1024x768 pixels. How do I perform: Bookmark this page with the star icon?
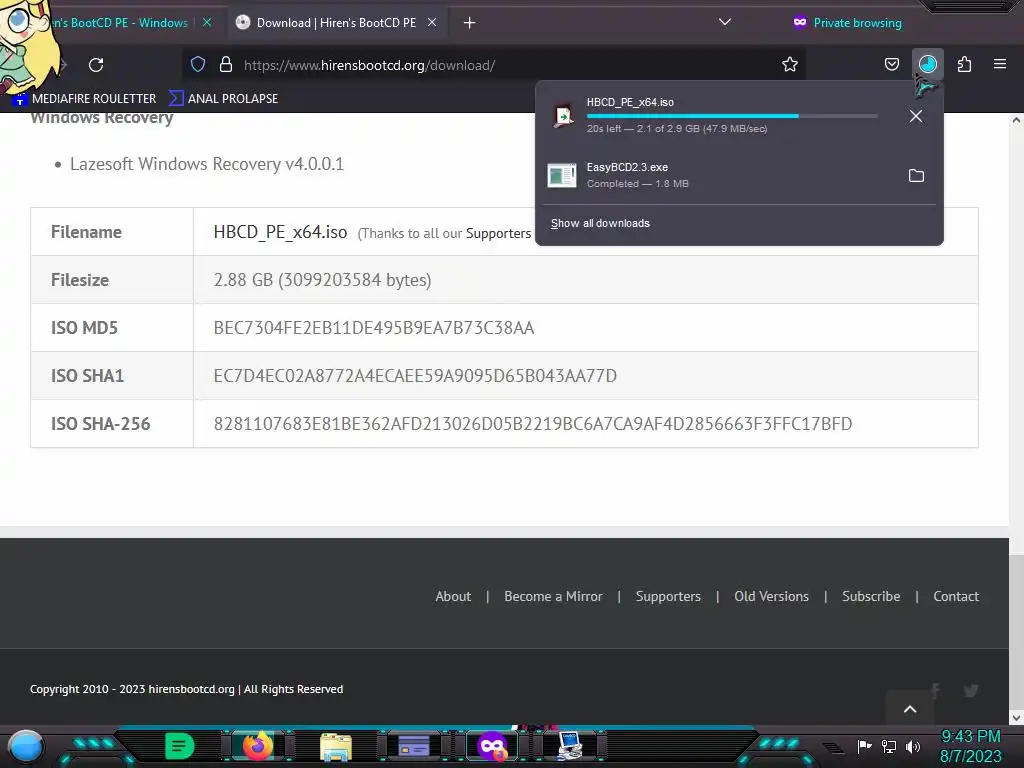coord(790,65)
